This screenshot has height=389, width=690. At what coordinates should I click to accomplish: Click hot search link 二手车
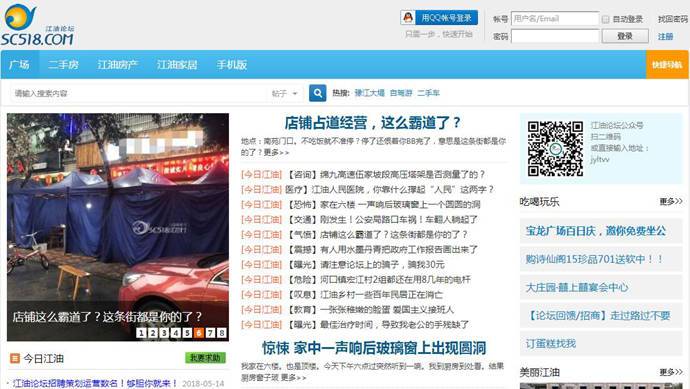coord(428,93)
